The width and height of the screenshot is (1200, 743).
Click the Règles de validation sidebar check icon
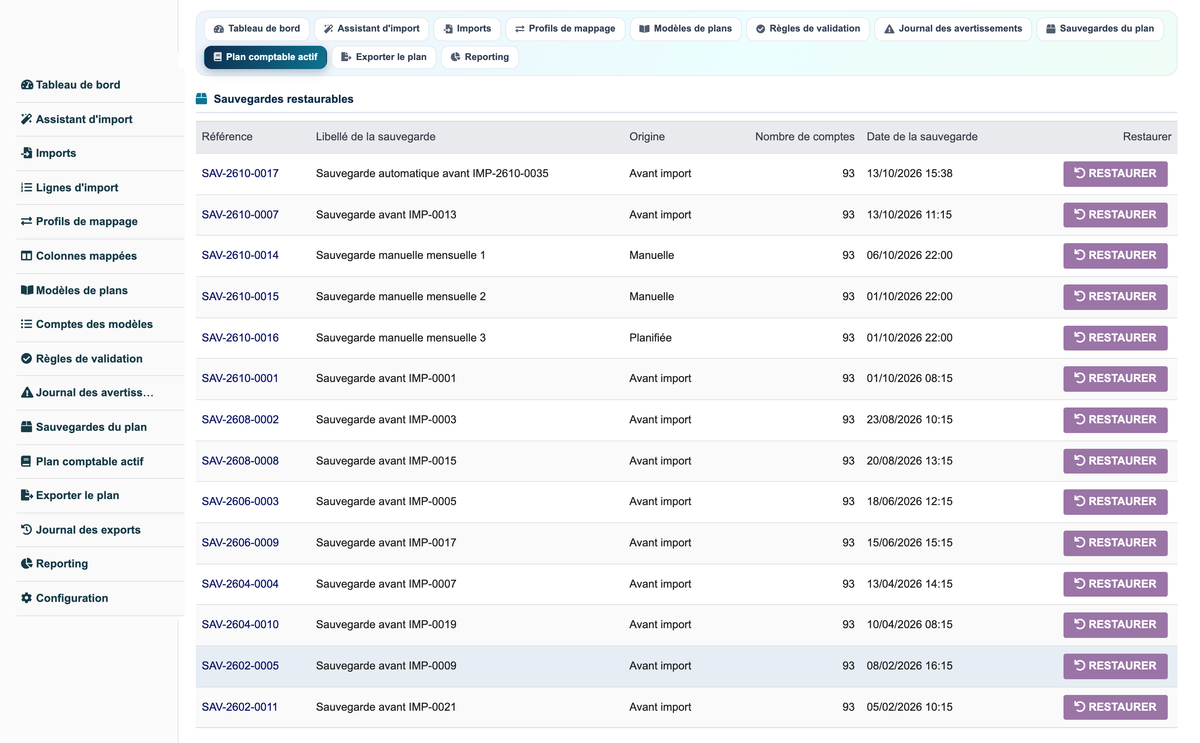click(x=27, y=358)
